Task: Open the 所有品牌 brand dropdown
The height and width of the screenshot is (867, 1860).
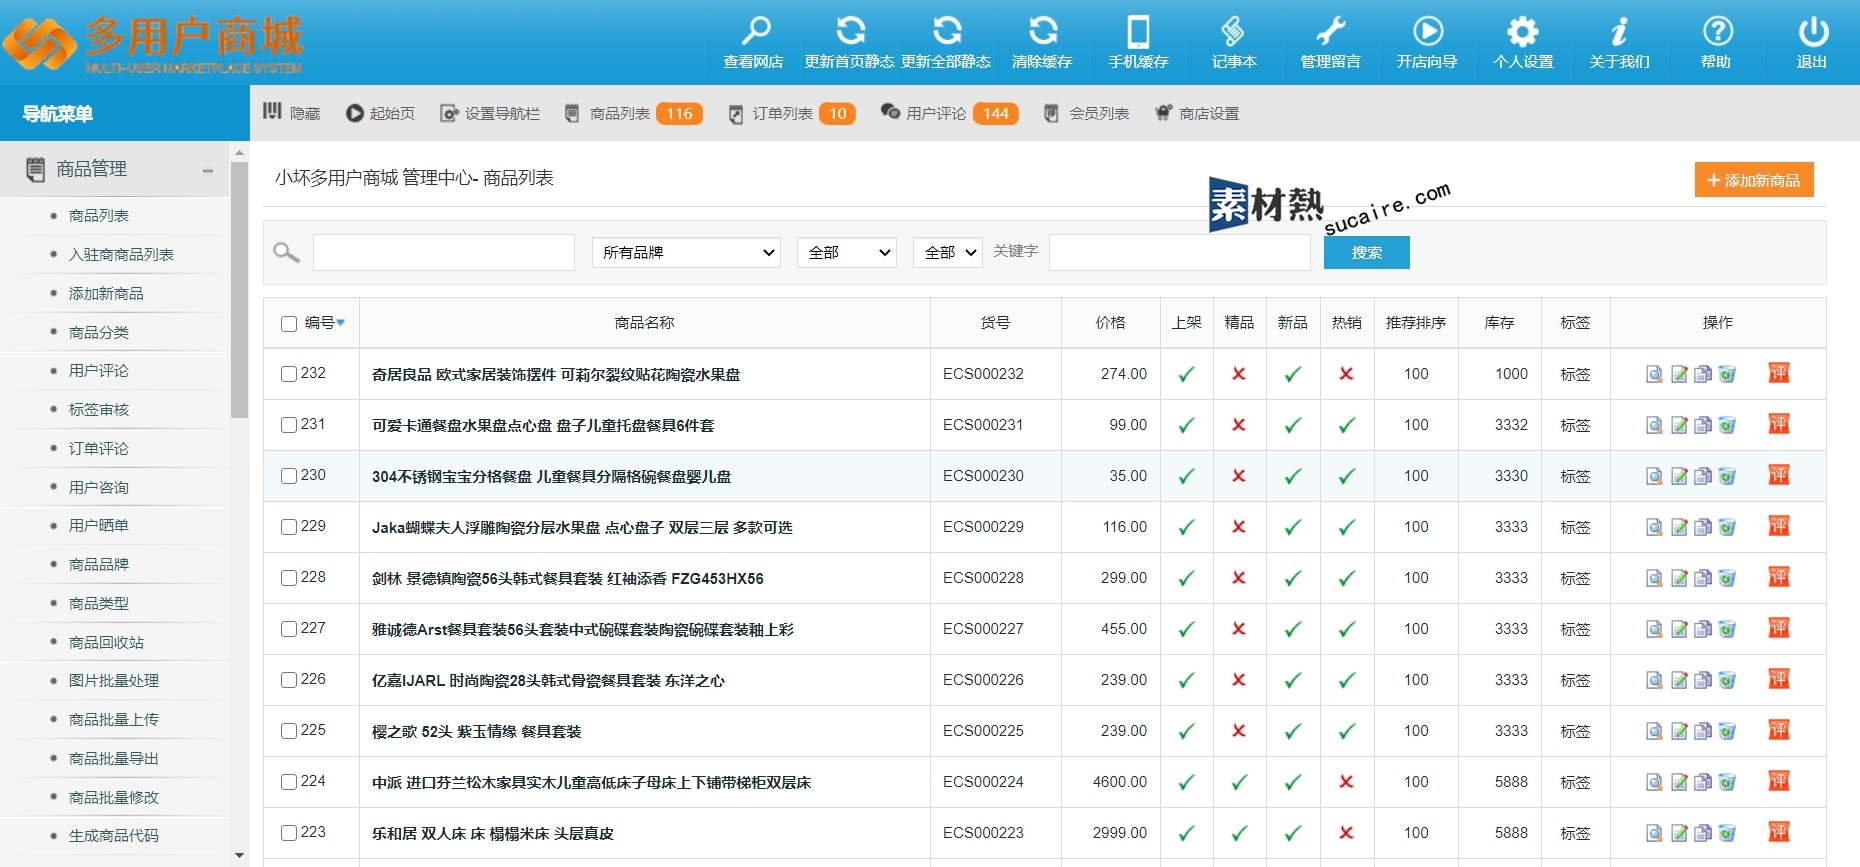Action: (x=686, y=253)
